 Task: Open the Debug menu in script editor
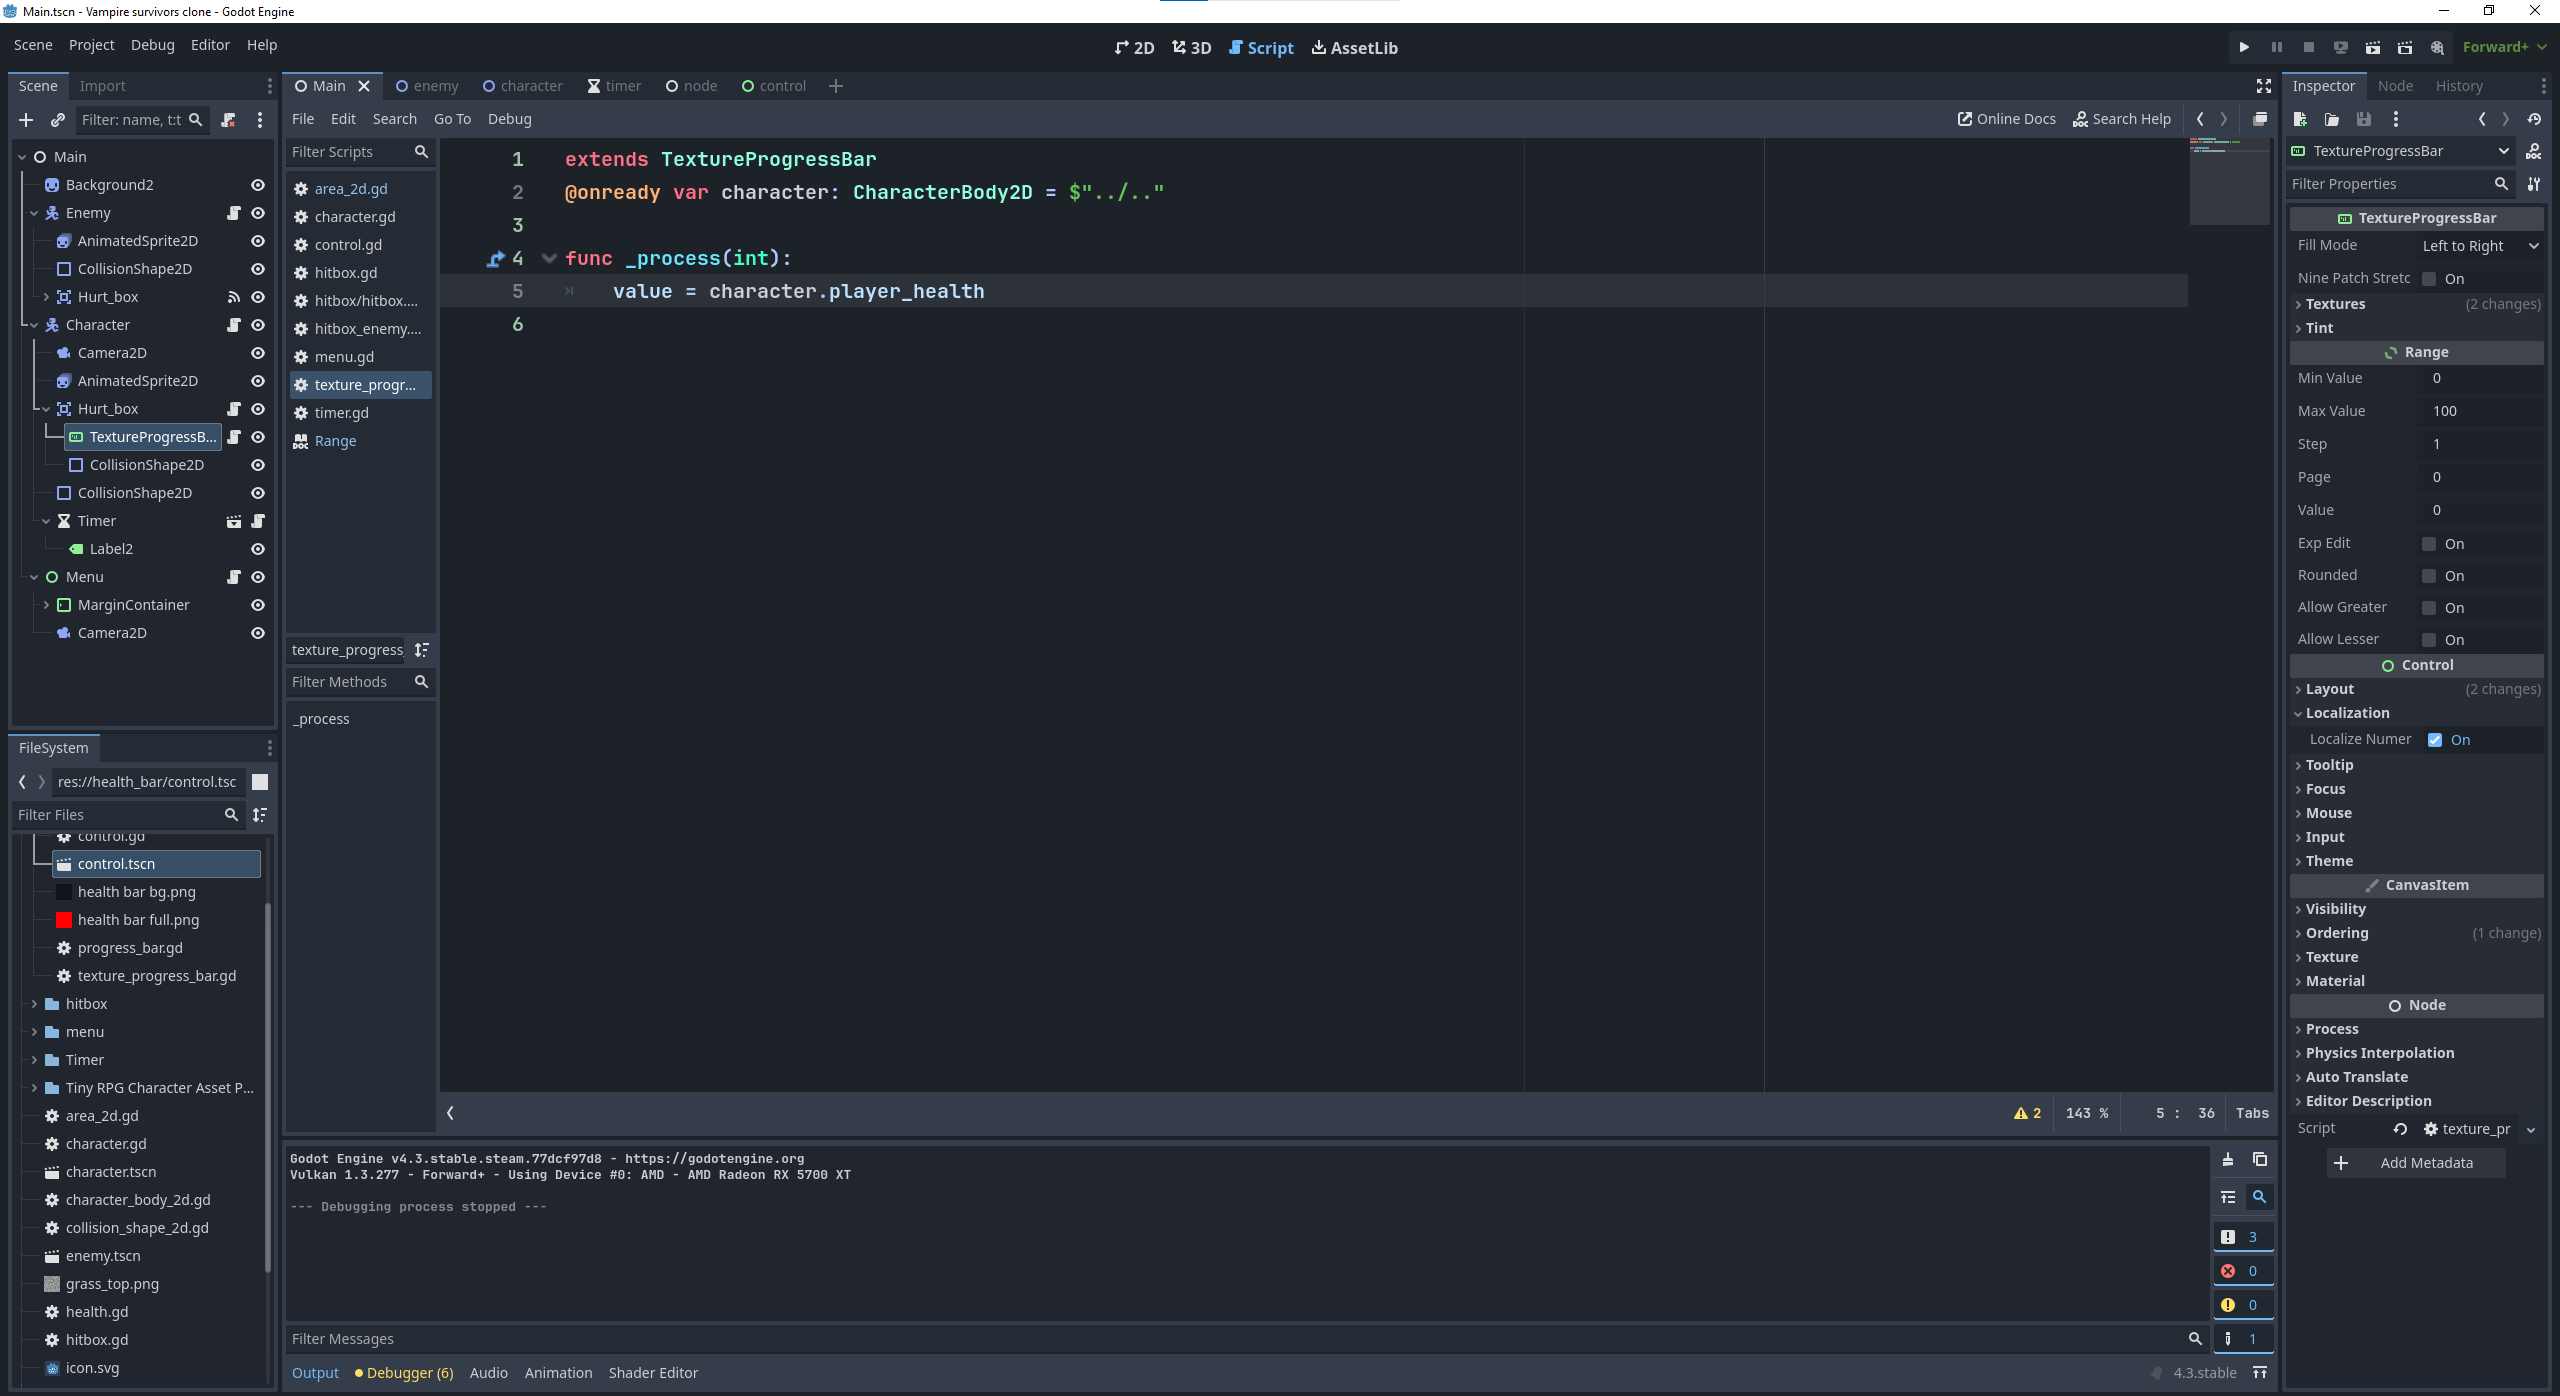click(509, 119)
